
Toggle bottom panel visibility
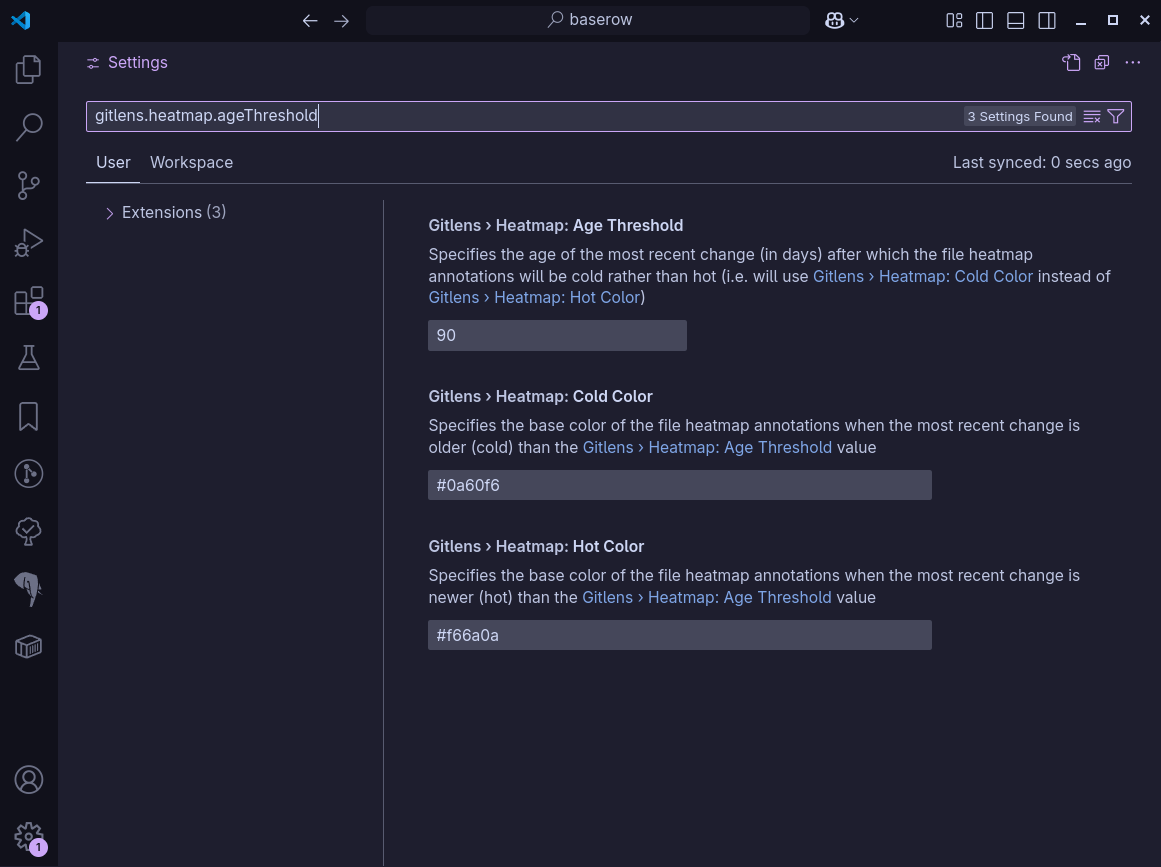pos(1015,21)
